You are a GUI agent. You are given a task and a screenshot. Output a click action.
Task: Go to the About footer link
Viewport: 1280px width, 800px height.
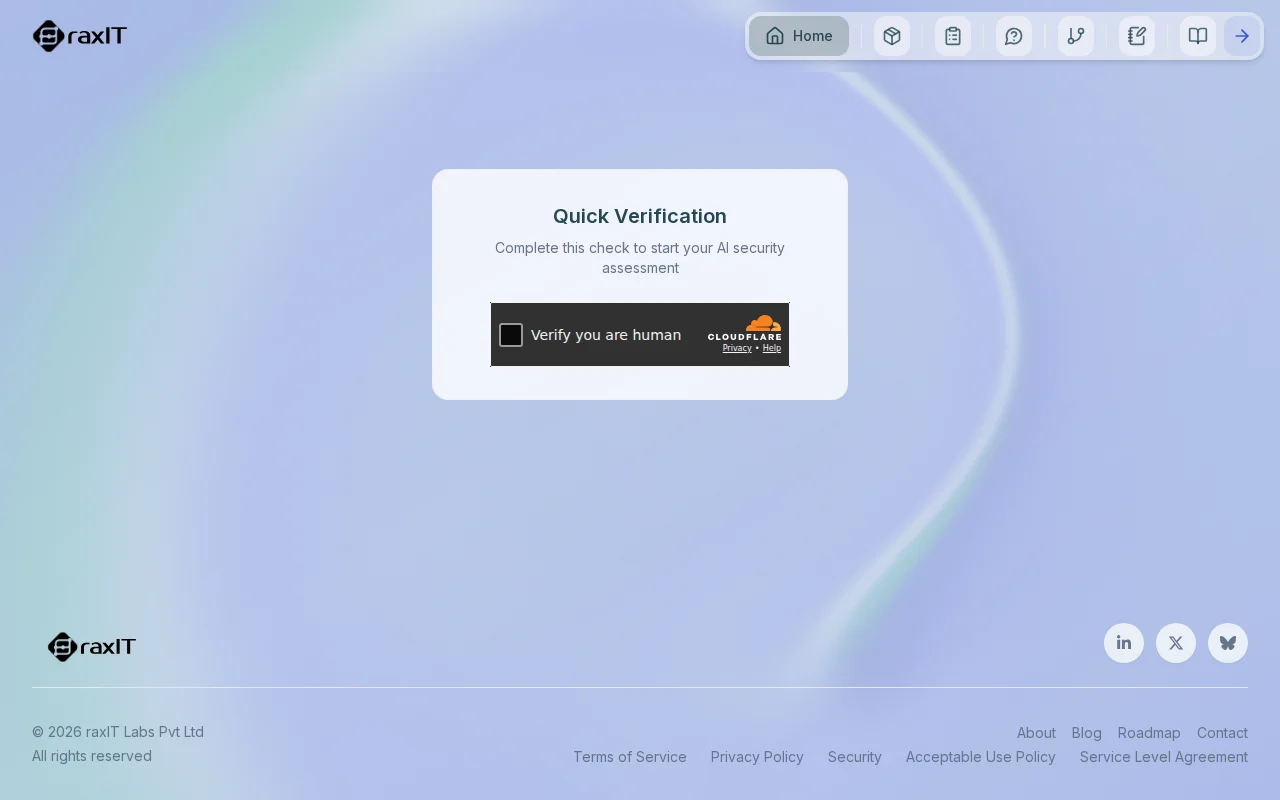[1036, 733]
